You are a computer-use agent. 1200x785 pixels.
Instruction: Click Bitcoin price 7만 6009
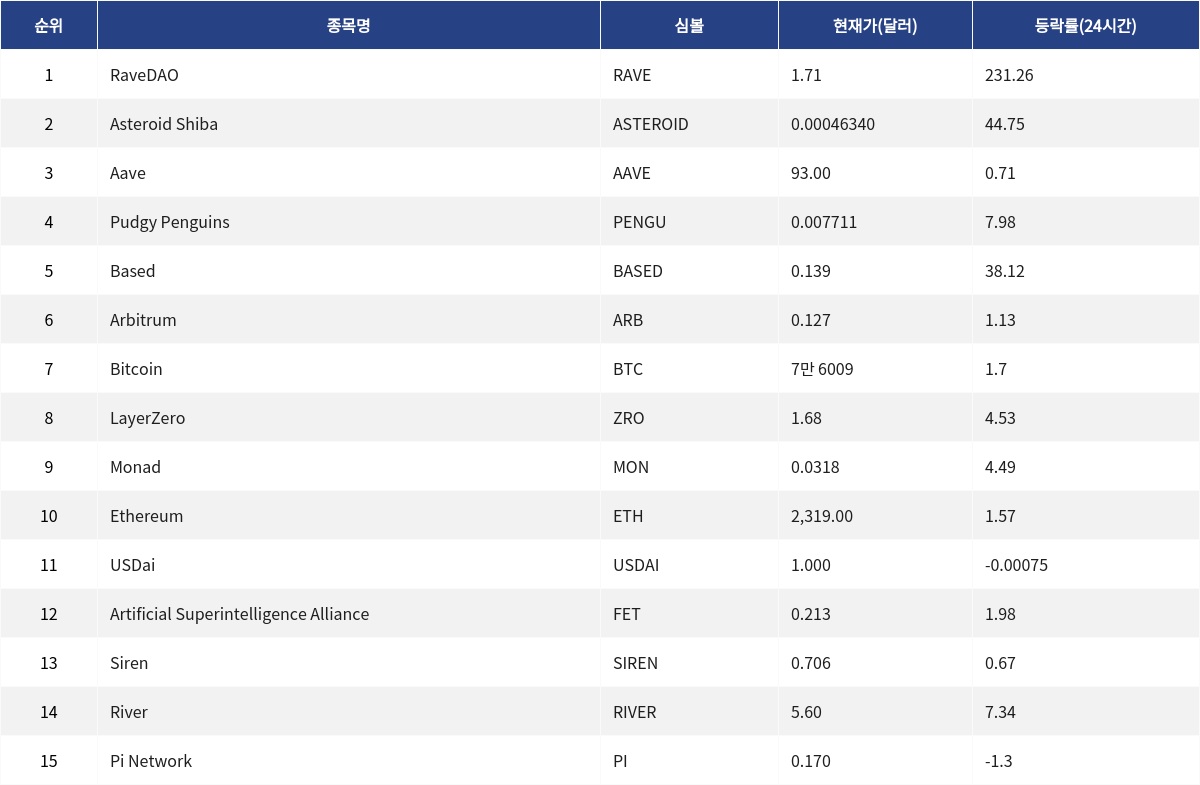pyautogui.click(x=822, y=369)
